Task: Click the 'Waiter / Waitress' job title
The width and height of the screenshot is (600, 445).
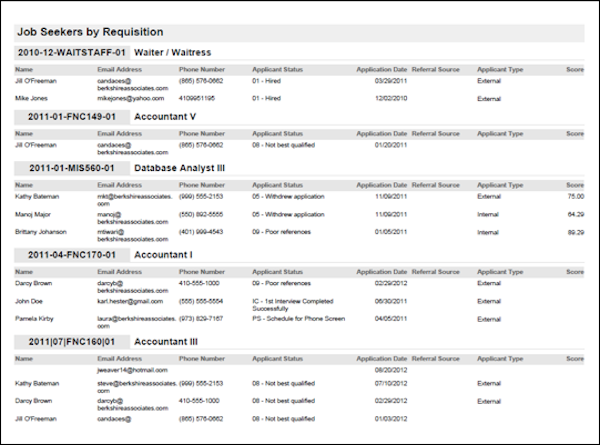Action: click(173, 53)
